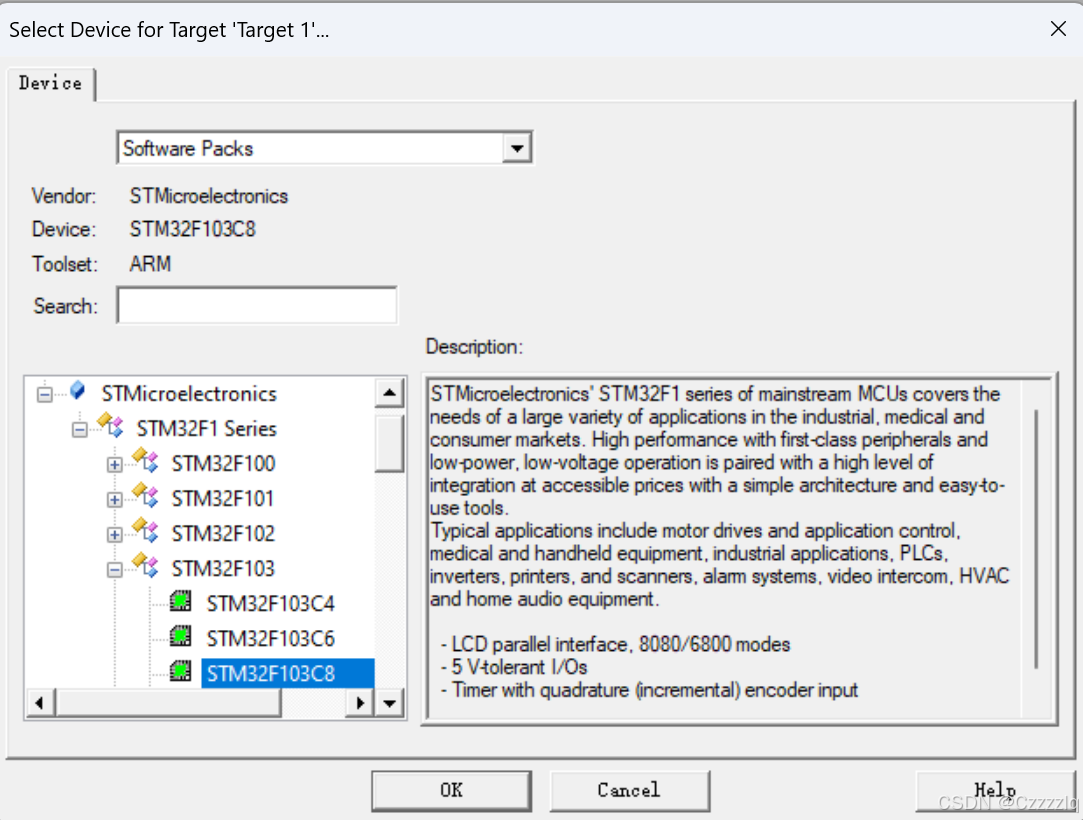Select STMicroelectronics root tree label
Screen dimensions: 1083x820
pos(189,394)
